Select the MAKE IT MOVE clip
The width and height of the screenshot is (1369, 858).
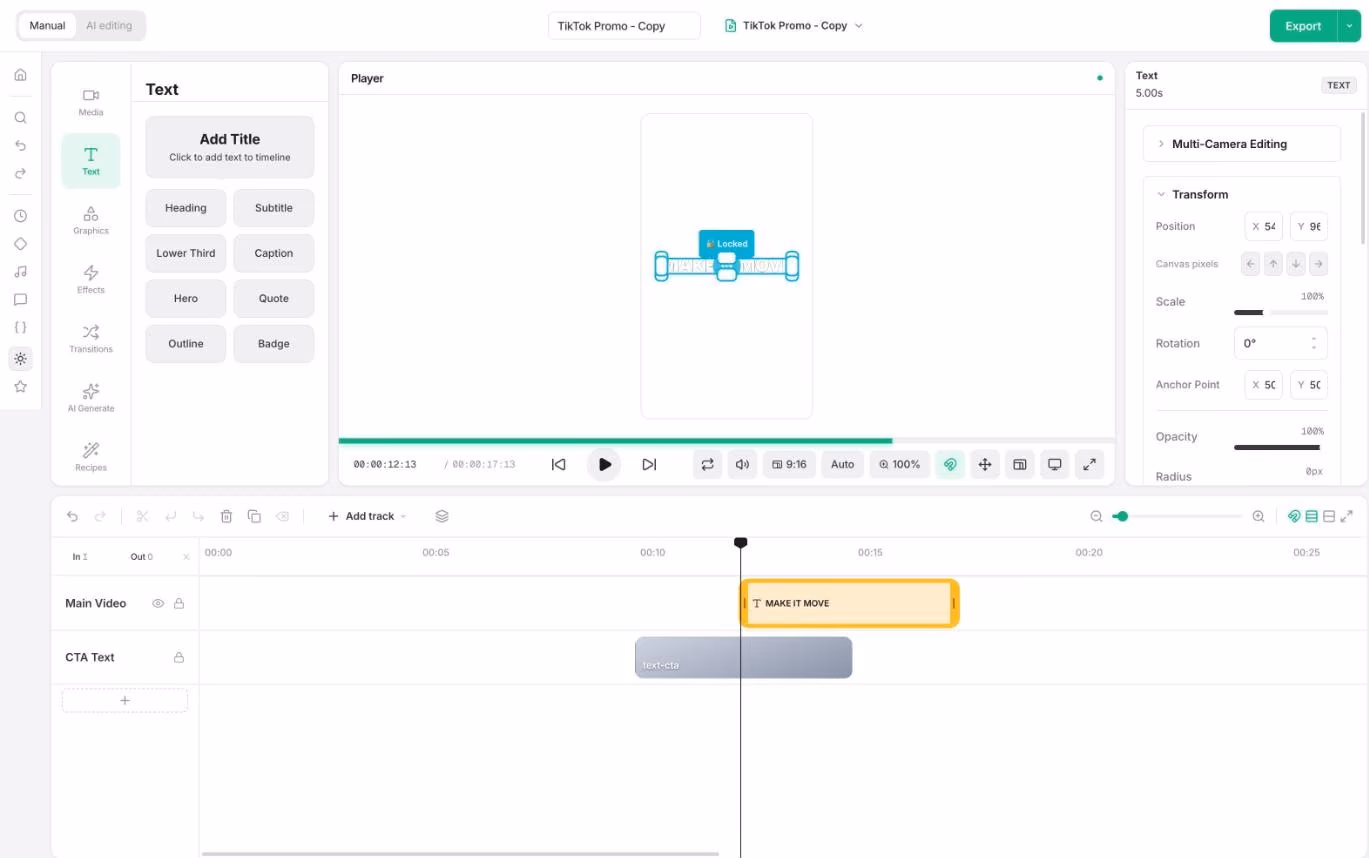coord(849,603)
